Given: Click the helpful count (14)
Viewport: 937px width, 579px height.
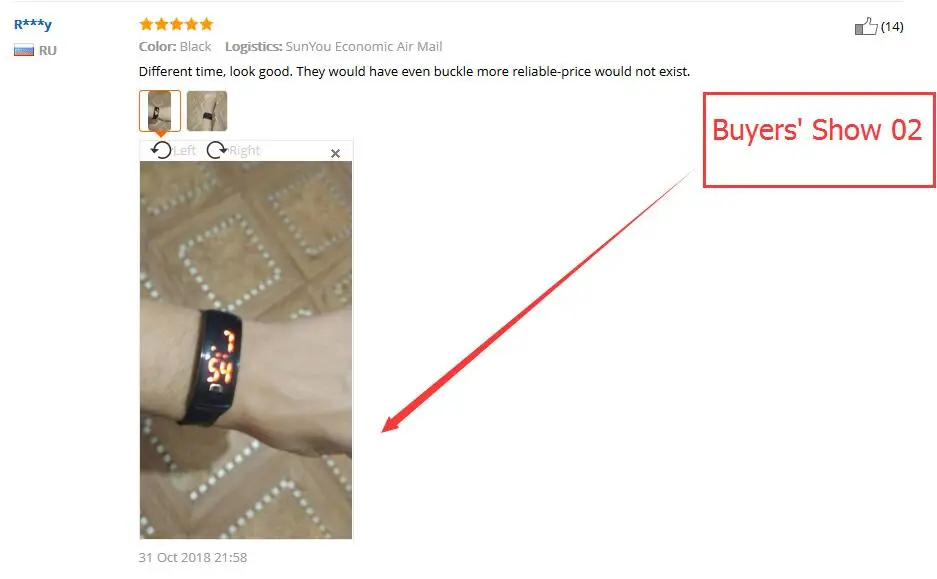Looking at the screenshot, I should pyautogui.click(x=892, y=27).
